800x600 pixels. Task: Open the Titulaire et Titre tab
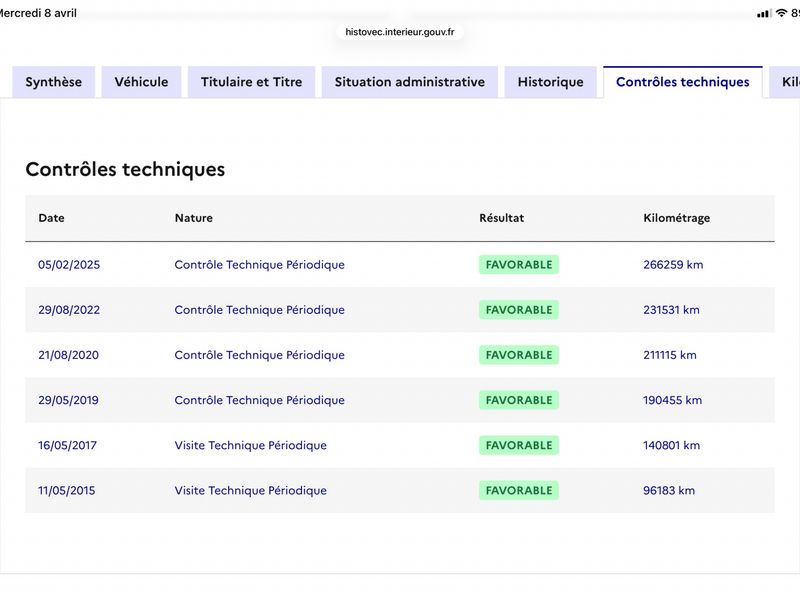click(251, 82)
